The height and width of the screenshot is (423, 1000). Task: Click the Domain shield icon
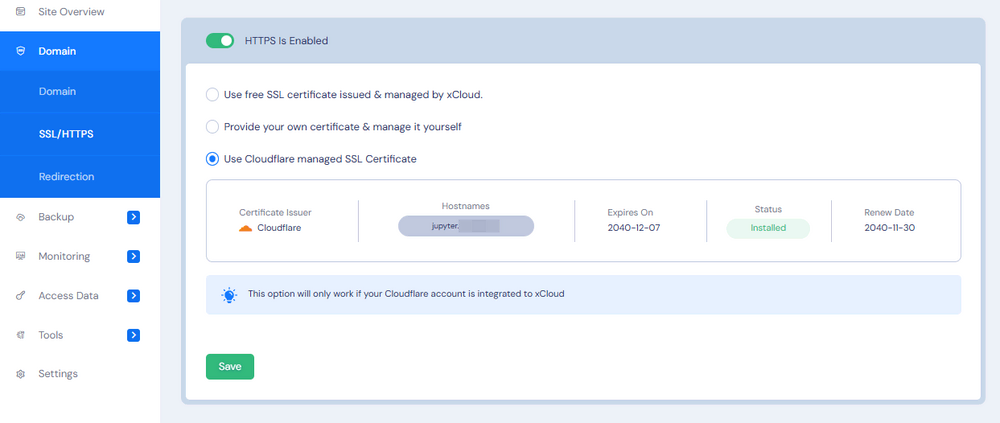pyautogui.click(x=20, y=51)
